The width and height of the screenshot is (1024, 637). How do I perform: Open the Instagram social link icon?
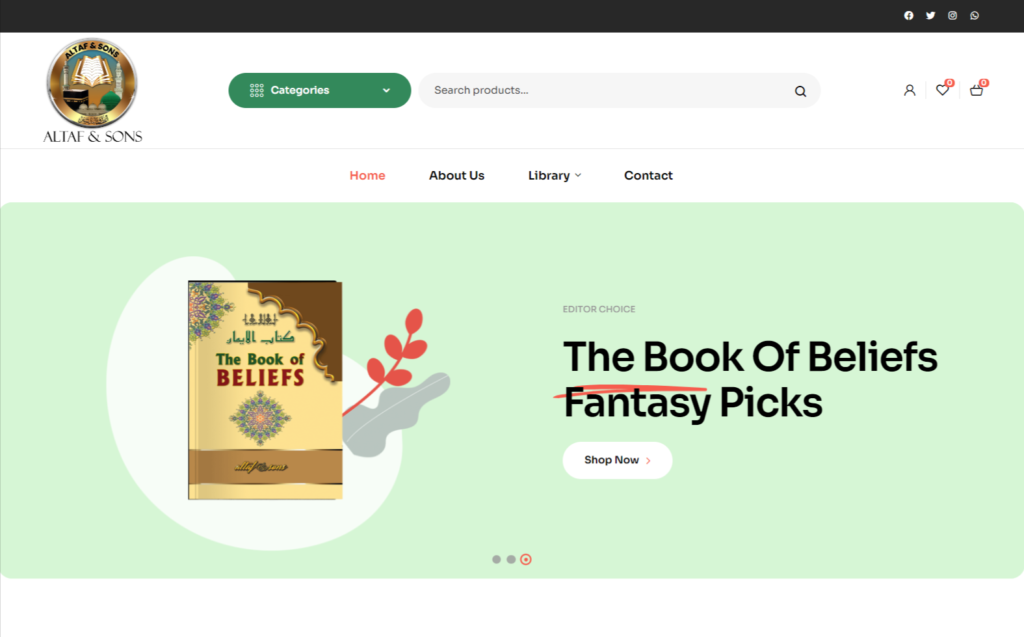point(952,16)
